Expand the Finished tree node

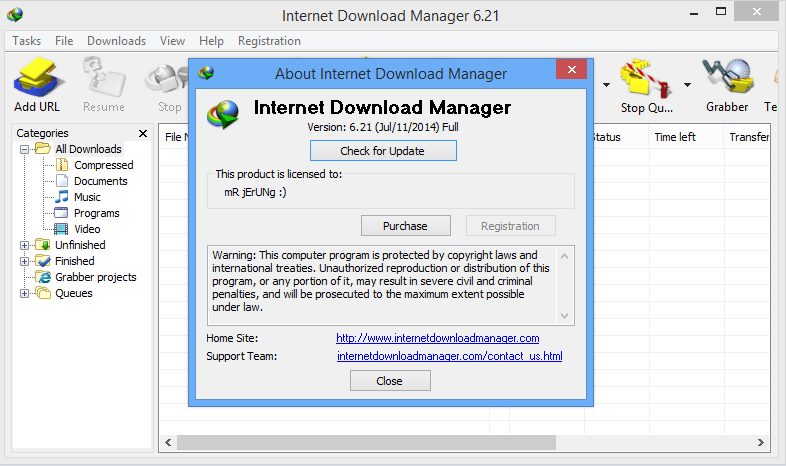pos(24,262)
